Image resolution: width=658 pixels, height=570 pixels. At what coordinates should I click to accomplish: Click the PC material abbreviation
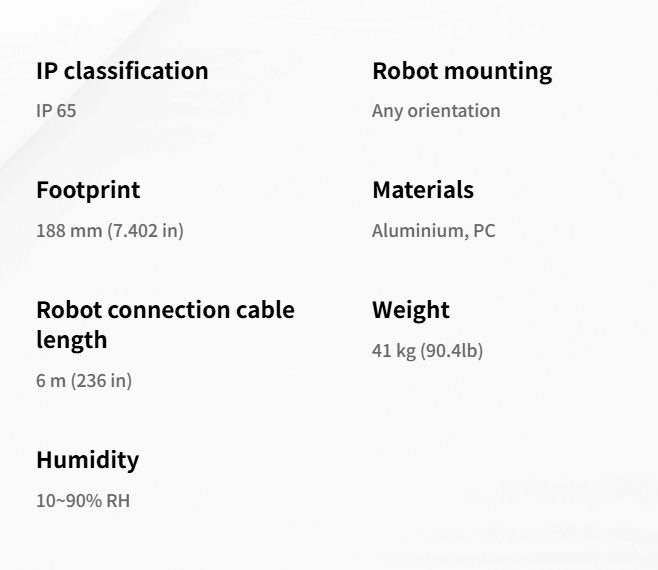[x=484, y=231]
